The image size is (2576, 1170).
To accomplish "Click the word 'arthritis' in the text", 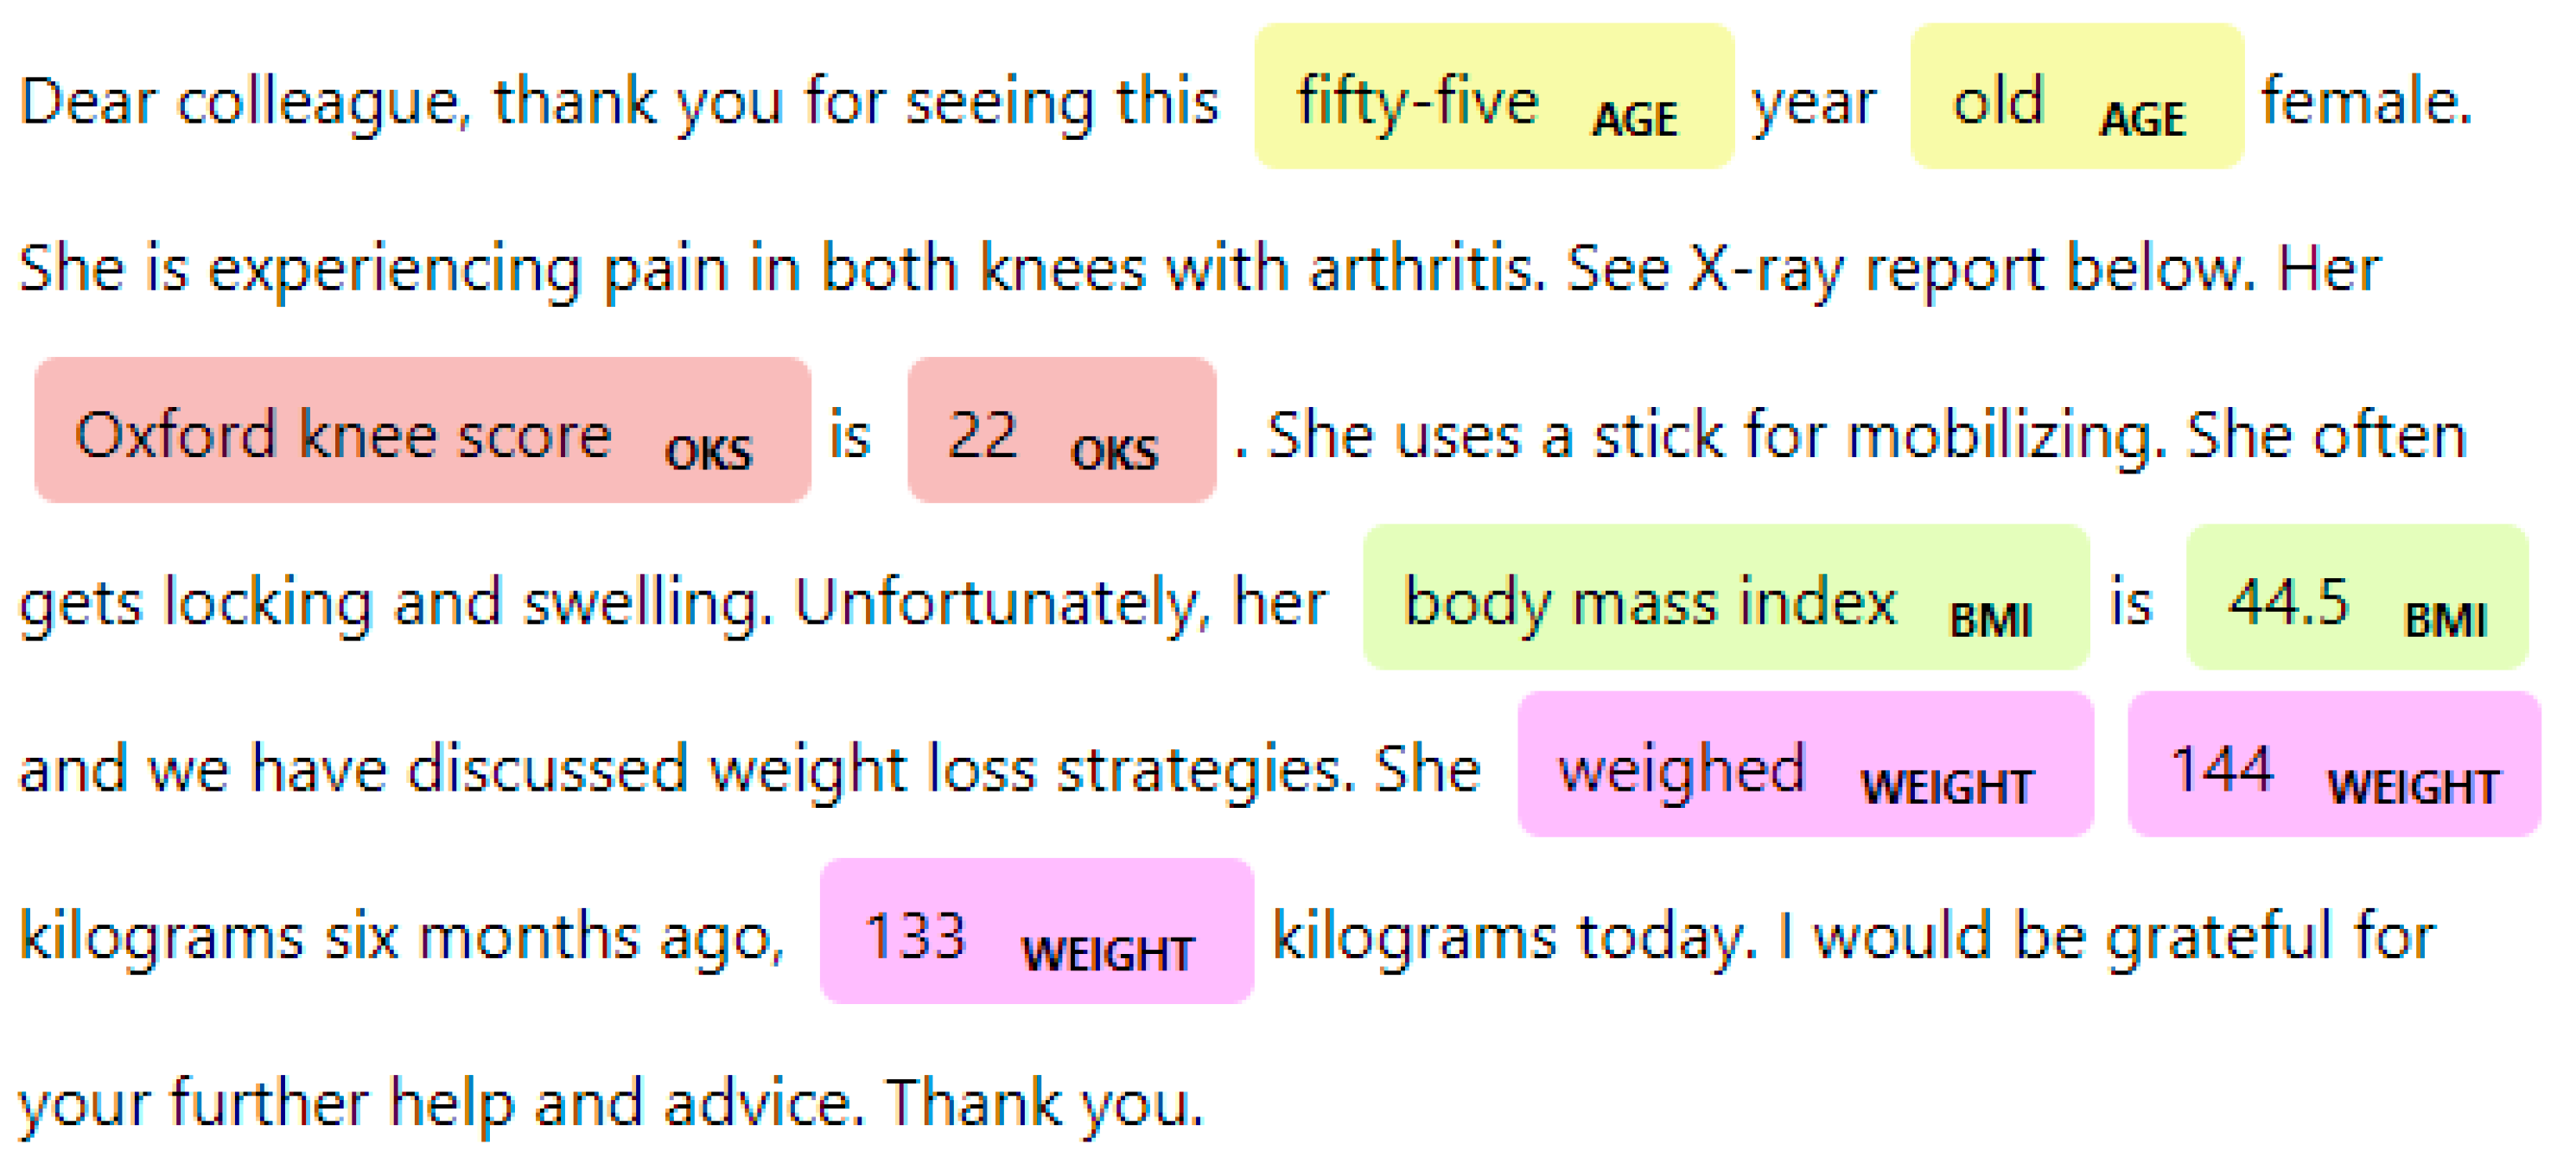I will (1427, 268).
